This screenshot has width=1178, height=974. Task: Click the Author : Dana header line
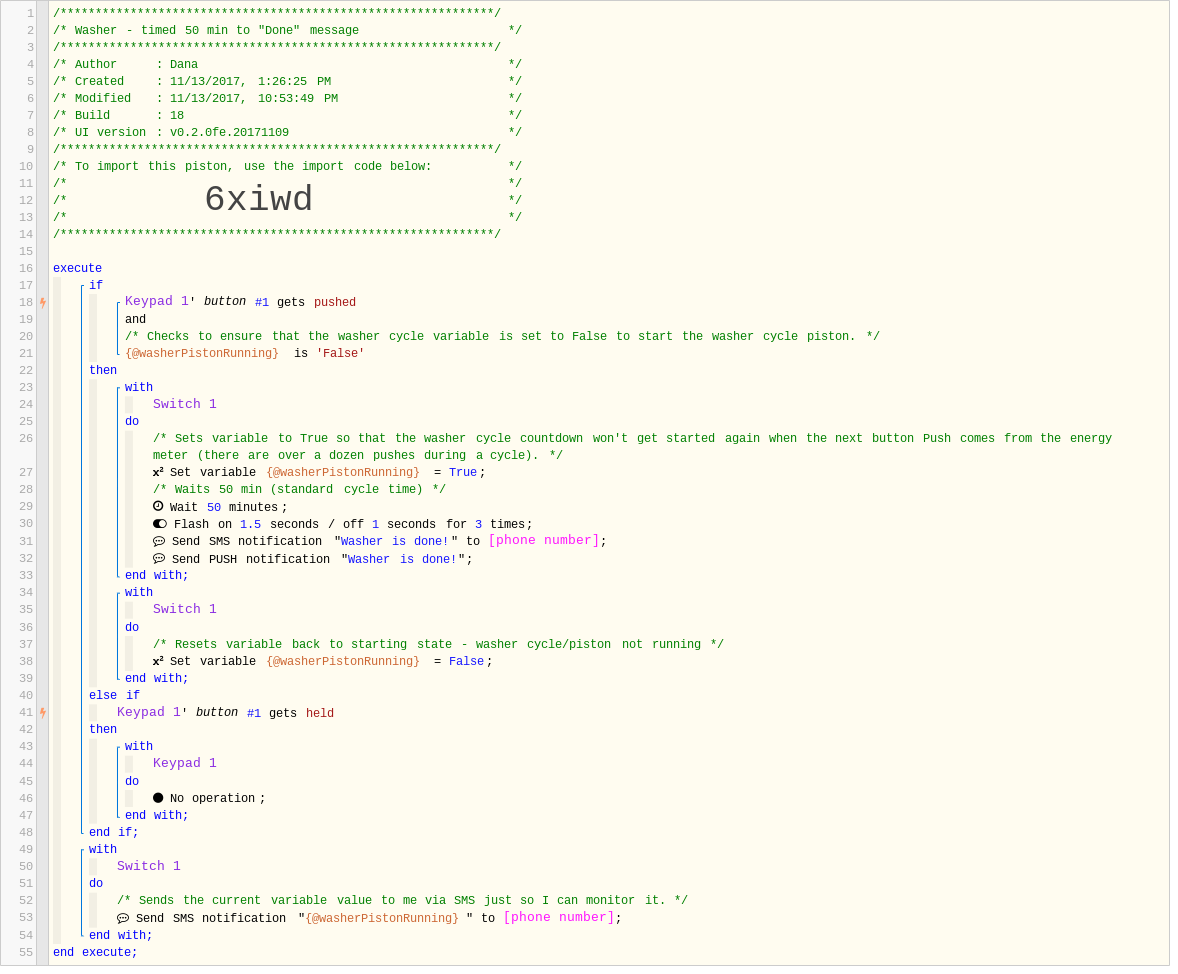(287, 65)
